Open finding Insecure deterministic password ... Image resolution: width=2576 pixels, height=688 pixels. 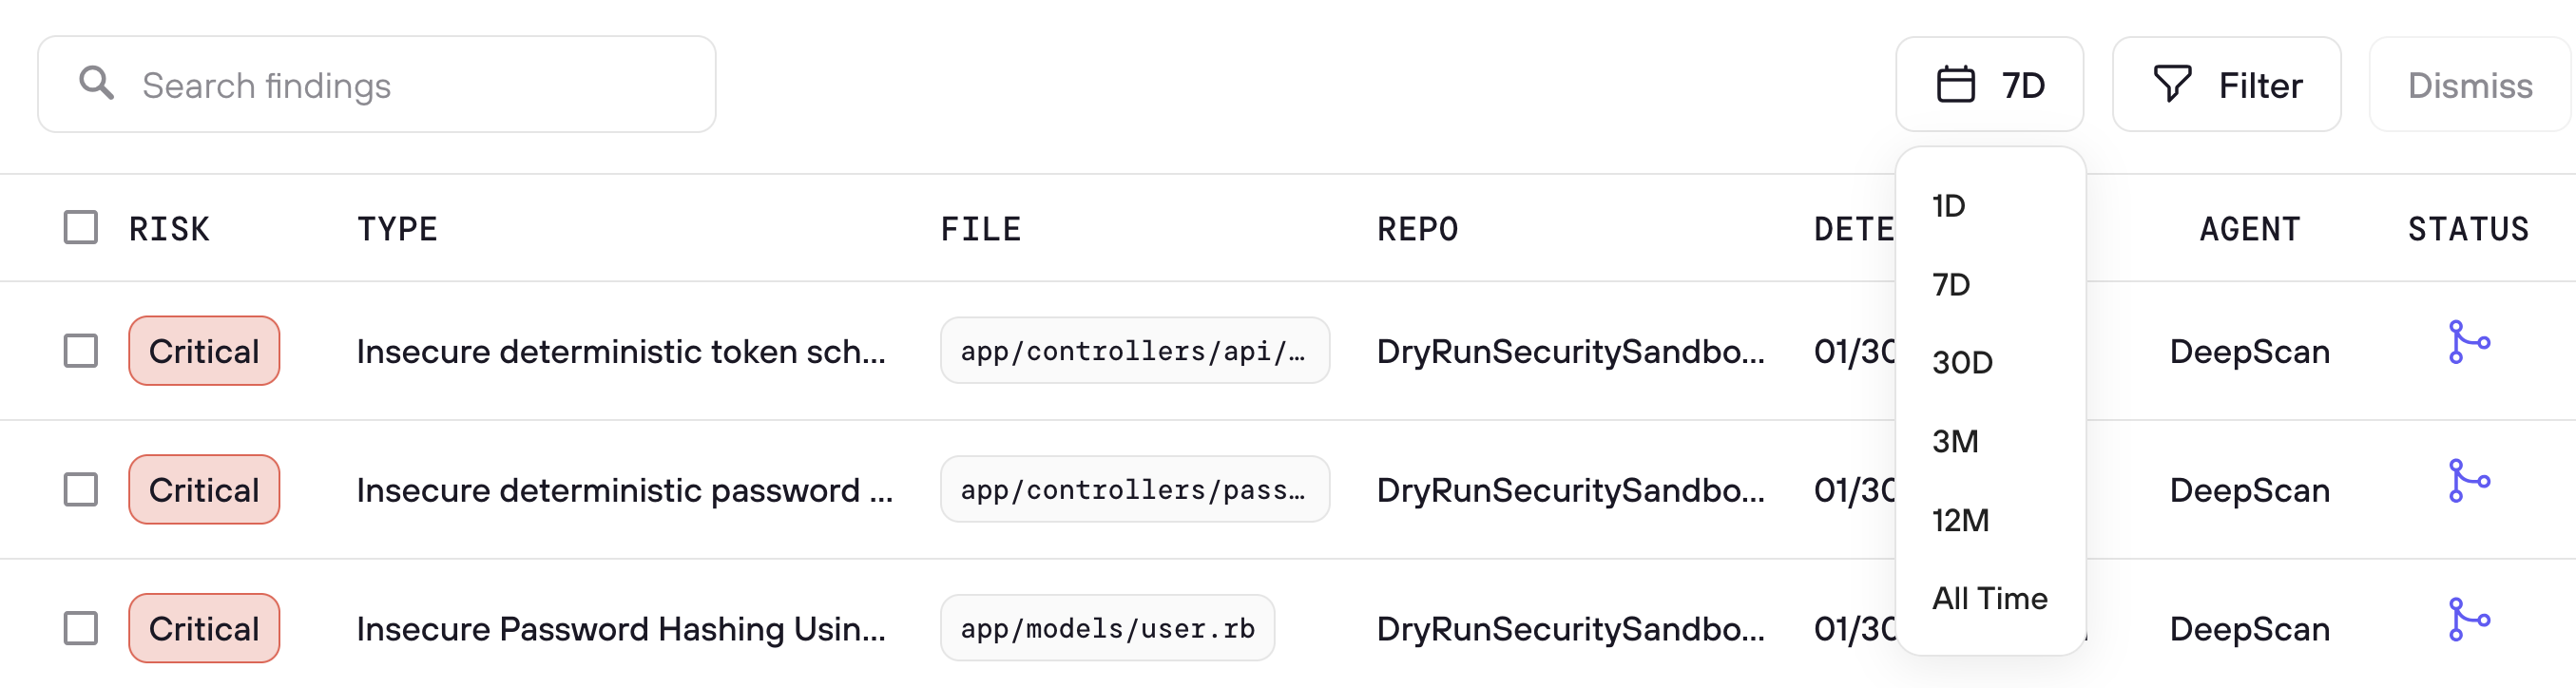click(625, 491)
